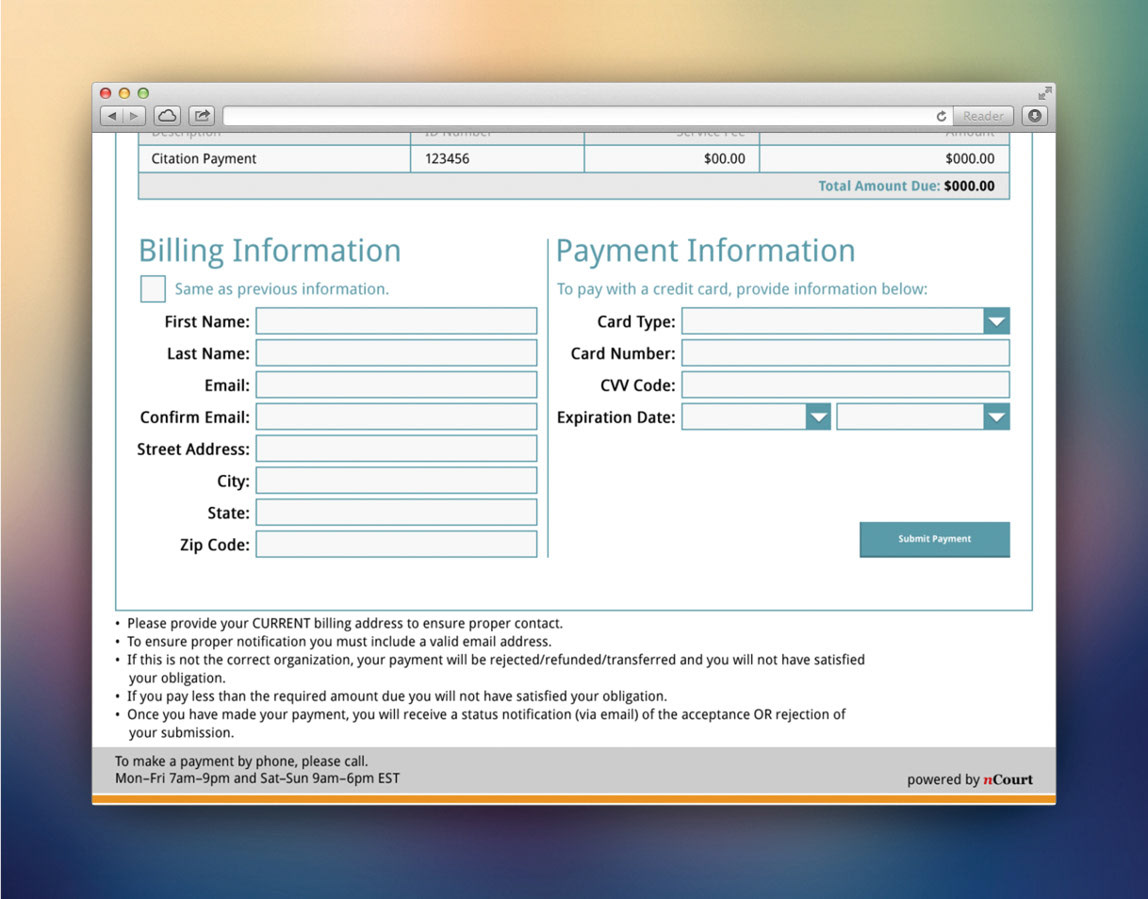The height and width of the screenshot is (899, 1148).
Task: Focus the Confirm Email field
Action: pyautogui.click(x=396, y=417)
